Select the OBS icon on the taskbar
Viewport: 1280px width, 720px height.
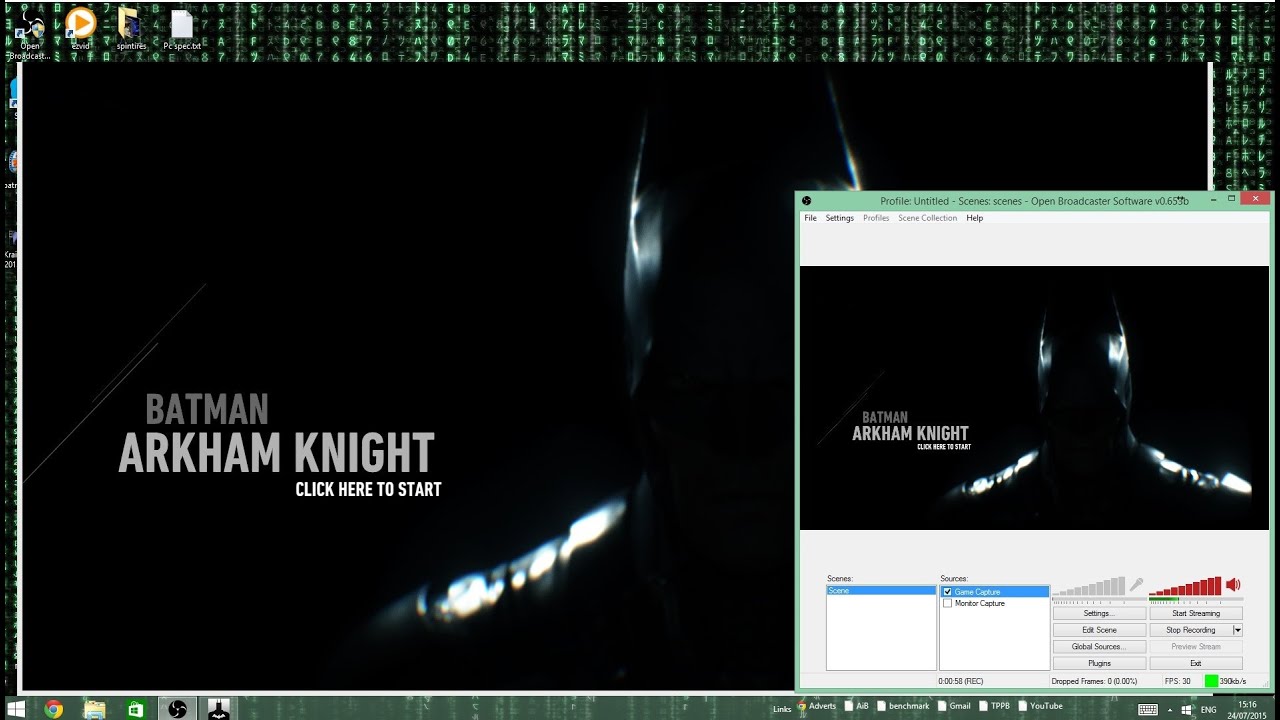(177, 708)
